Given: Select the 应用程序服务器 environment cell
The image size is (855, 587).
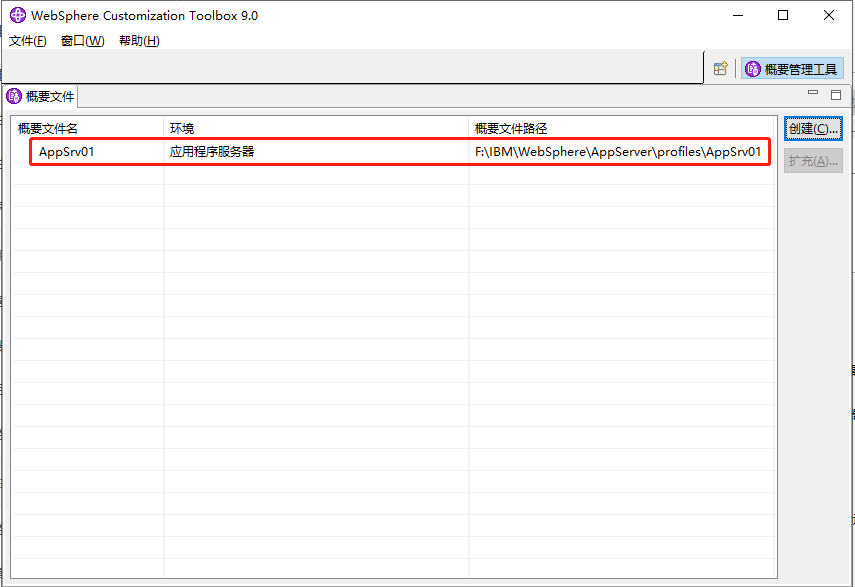Looking at the screenshot, I should [212, 152].
